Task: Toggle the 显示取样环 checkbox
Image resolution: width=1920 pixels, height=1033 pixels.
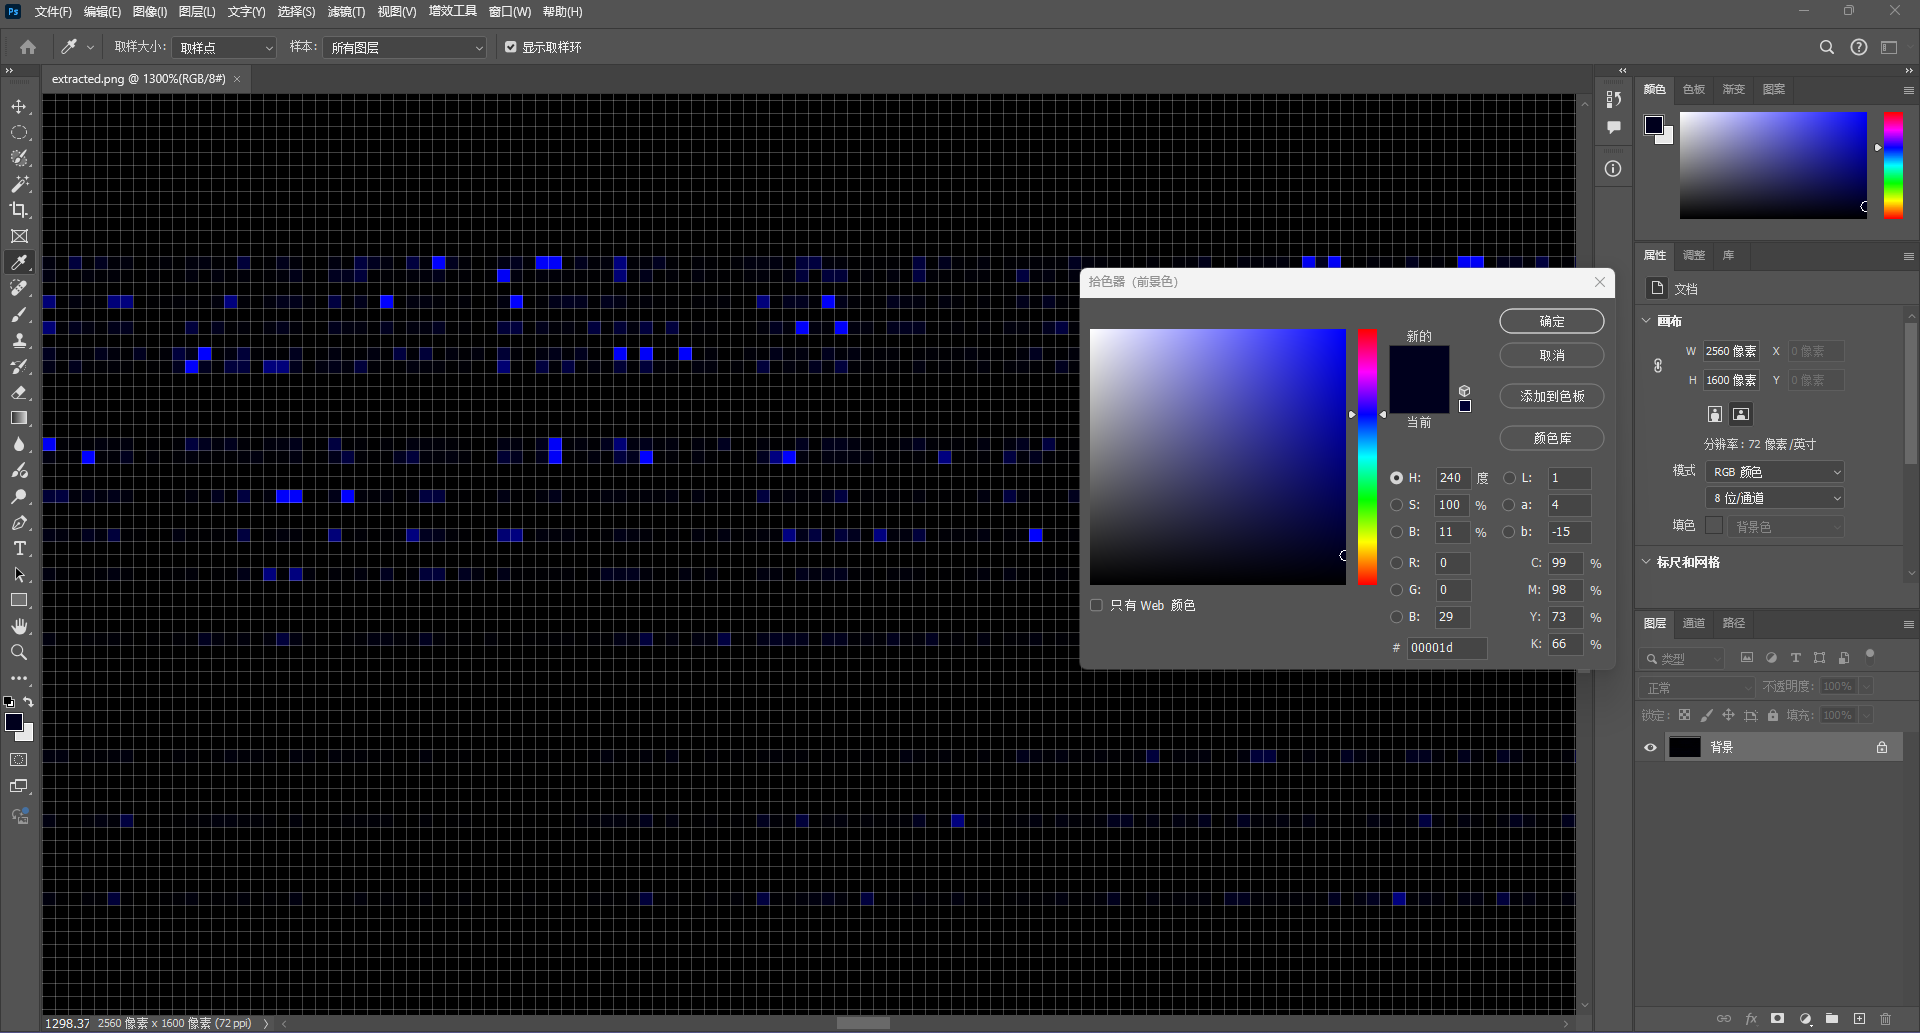Action: click(x=511, y=47)
